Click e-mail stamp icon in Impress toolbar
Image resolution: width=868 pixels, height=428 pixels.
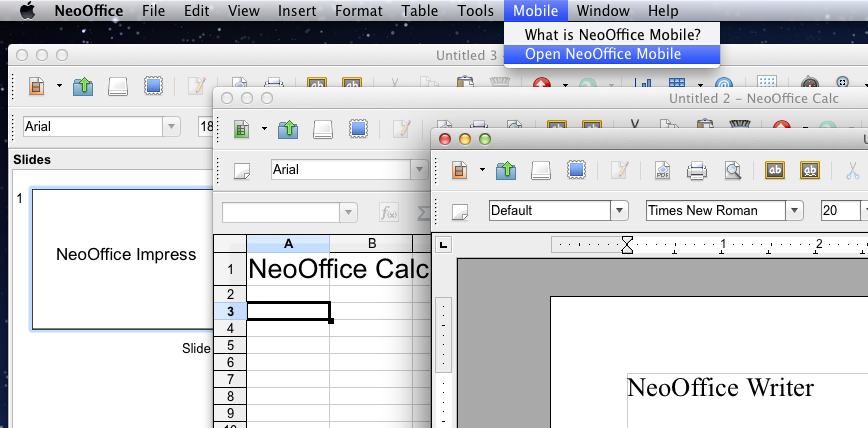[x=153, y=86]
